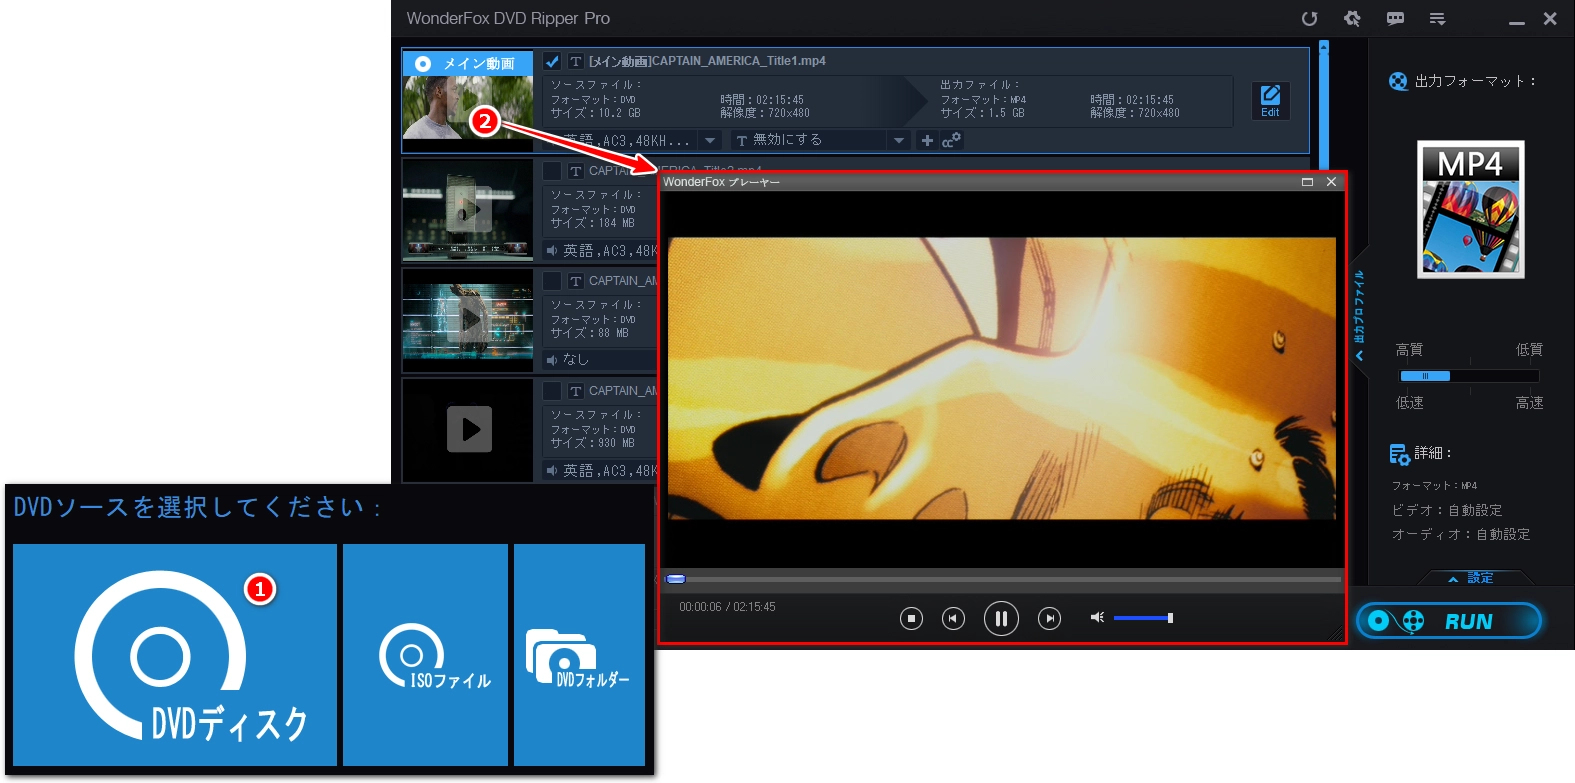
Task: Select the ISOファイル source tile
Action: point(426,655)
